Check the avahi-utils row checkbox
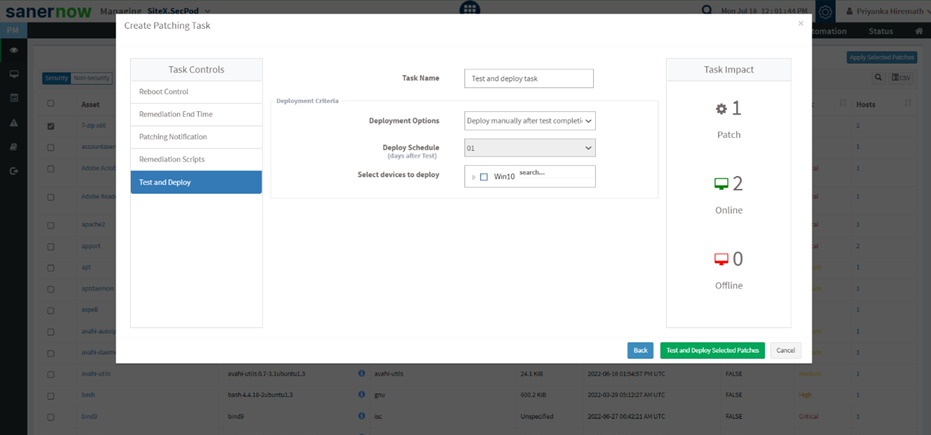Screen dimensions: 931x435 click(50, 374)
